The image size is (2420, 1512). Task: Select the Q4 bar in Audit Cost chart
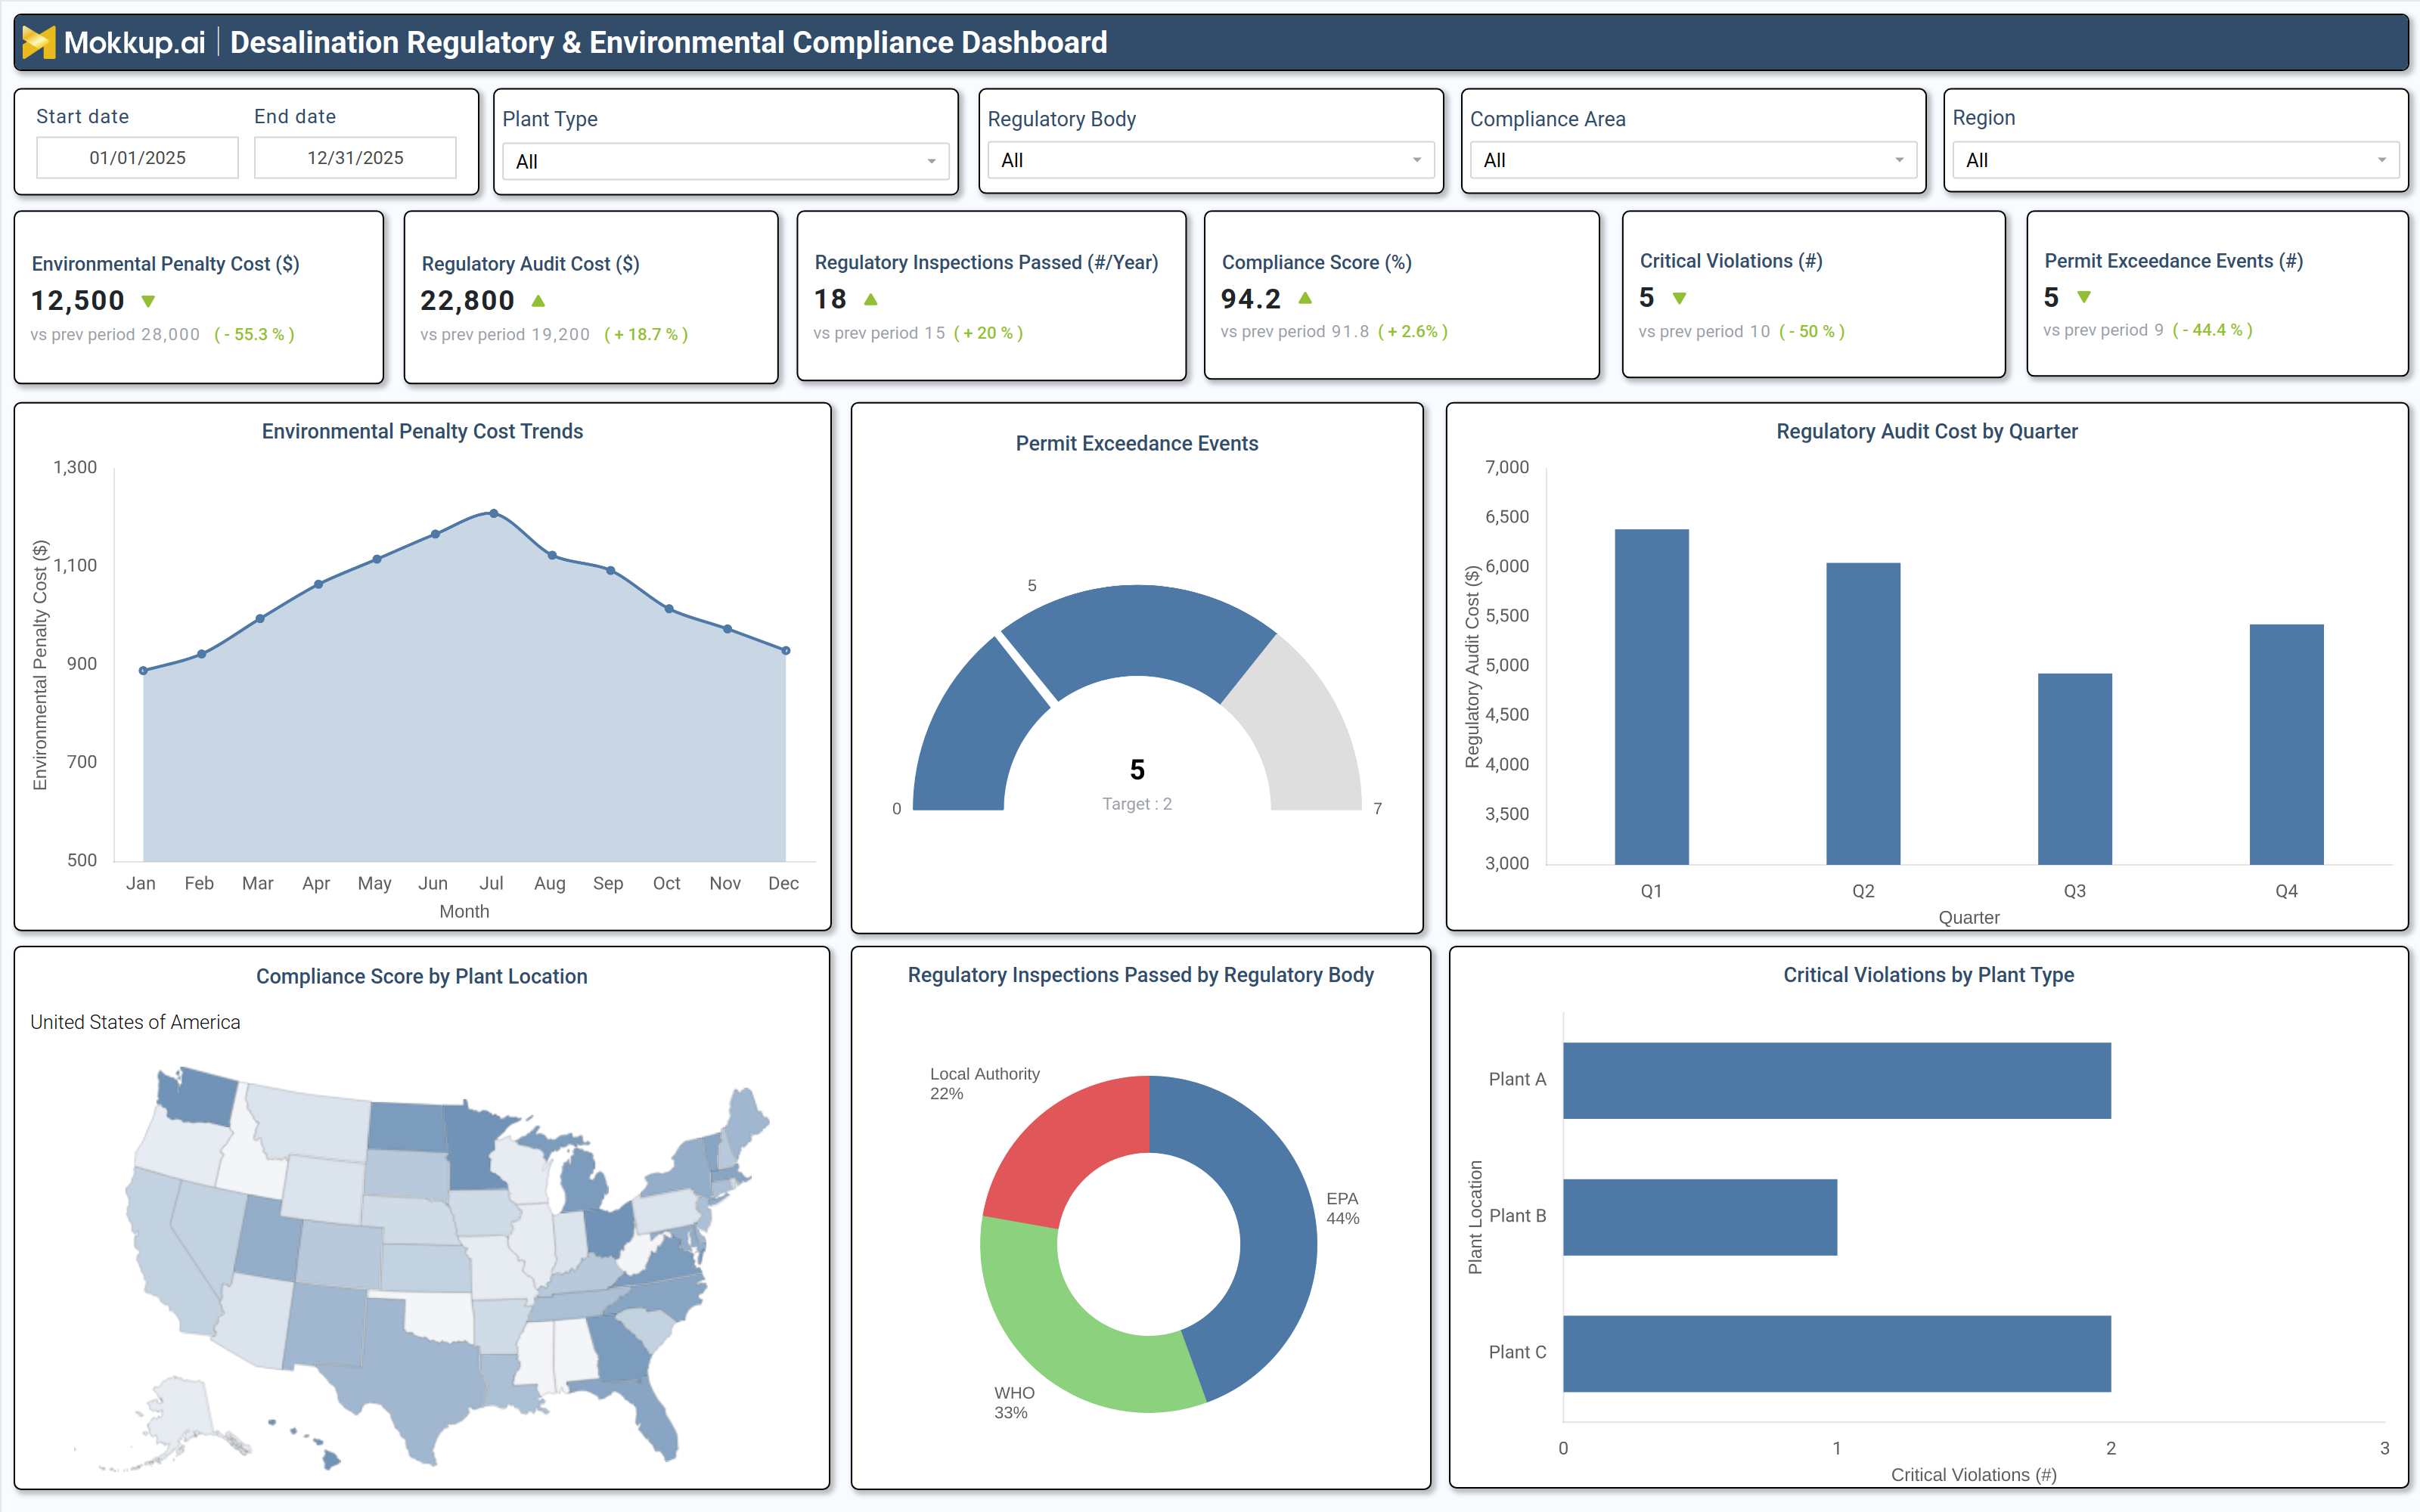[2286, 745]
